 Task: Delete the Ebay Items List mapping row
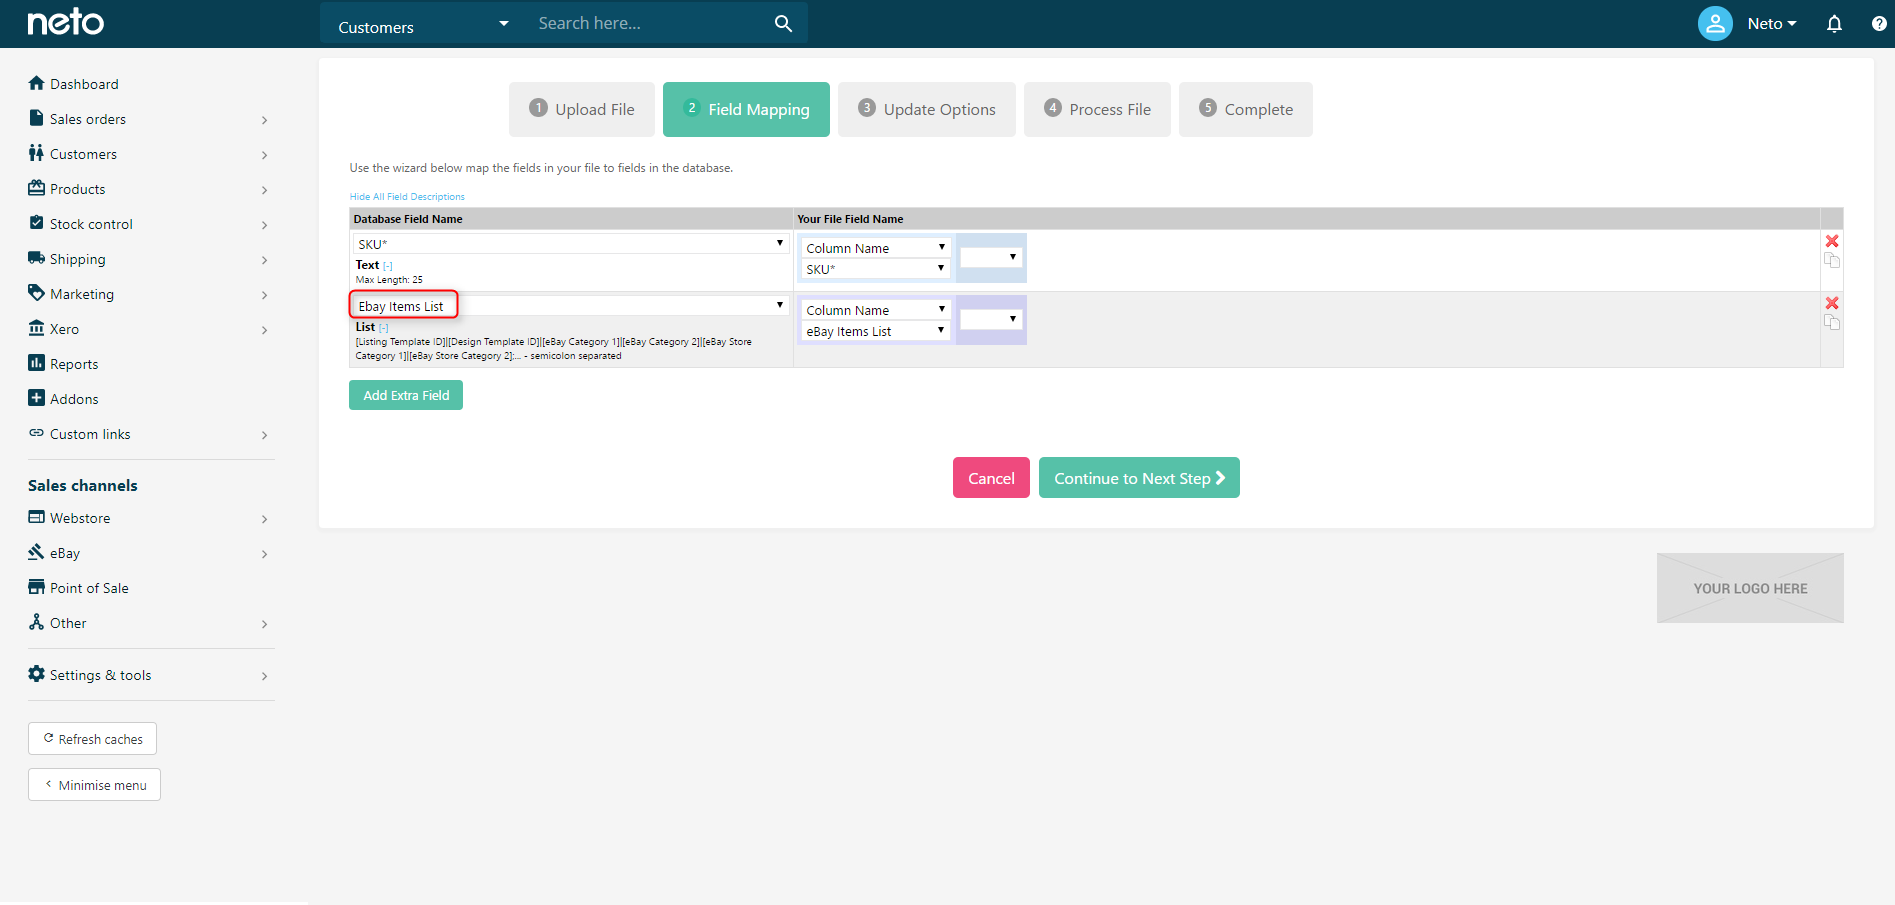[x=1832, y=303]
